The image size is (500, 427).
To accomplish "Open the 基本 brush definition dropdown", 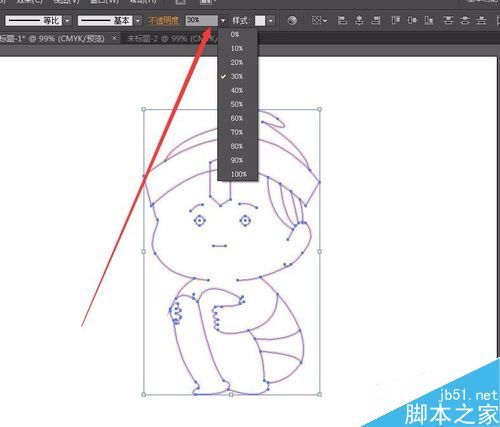I will click(x=105, y=21).
